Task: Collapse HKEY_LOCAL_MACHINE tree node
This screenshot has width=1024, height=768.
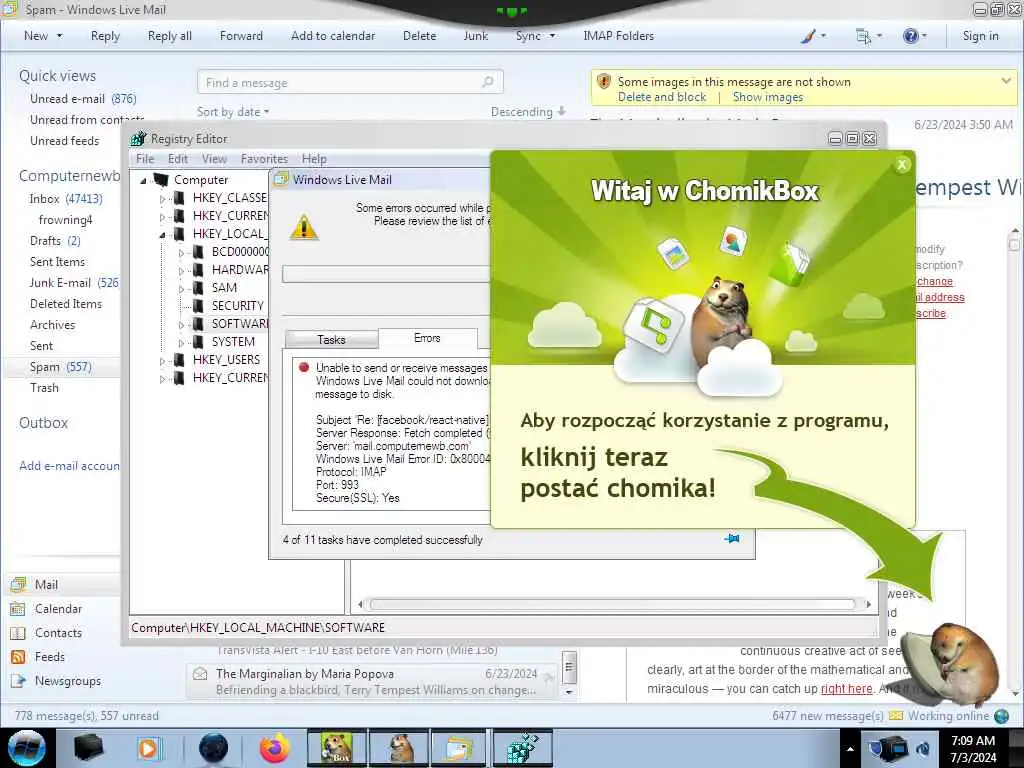Action: [x=162, y=234]
